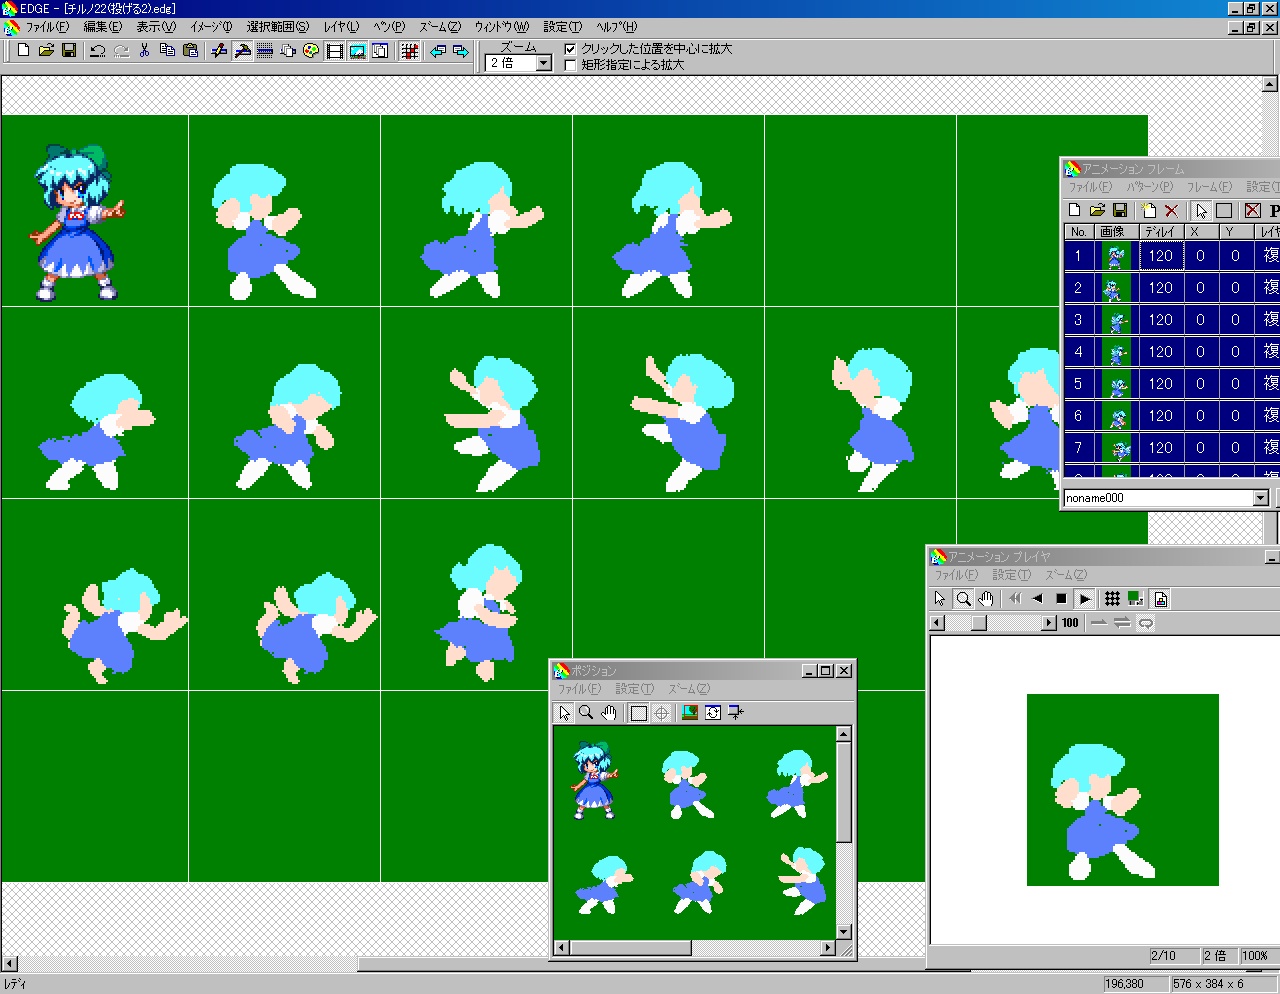Image resolution: width=1280 pixels, height=994 pixels.
Task: Maximize the Position window
Action: click(x=826, y=670)
